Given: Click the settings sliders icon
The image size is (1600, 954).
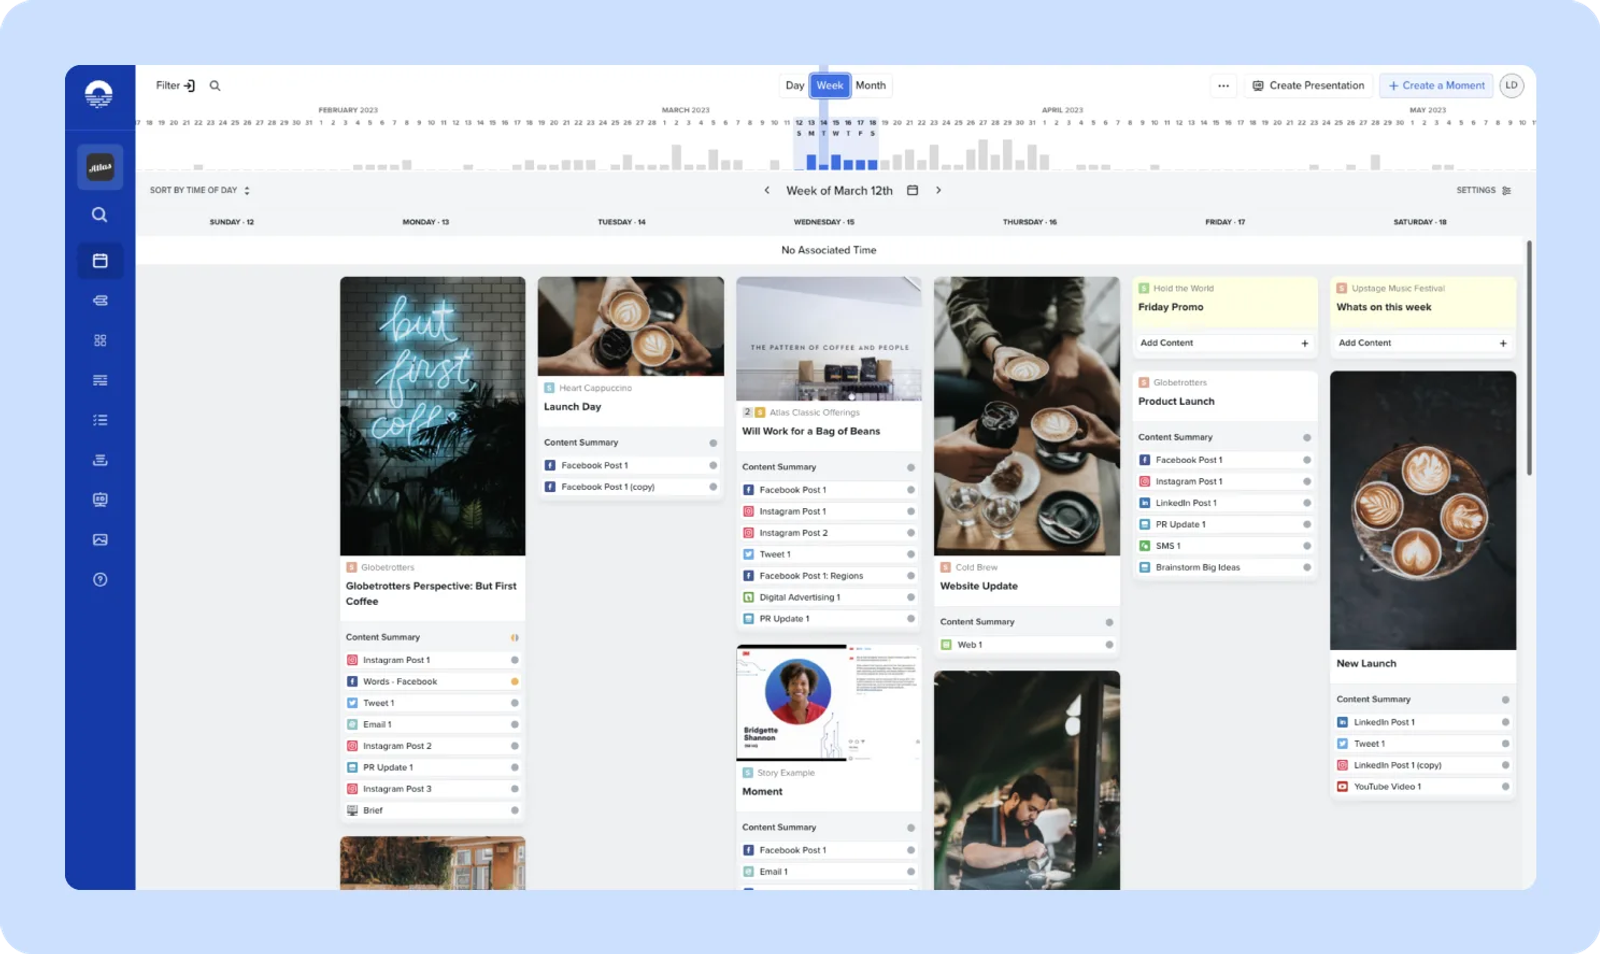Looking at the screenshot, I should tap(1506, 190).
